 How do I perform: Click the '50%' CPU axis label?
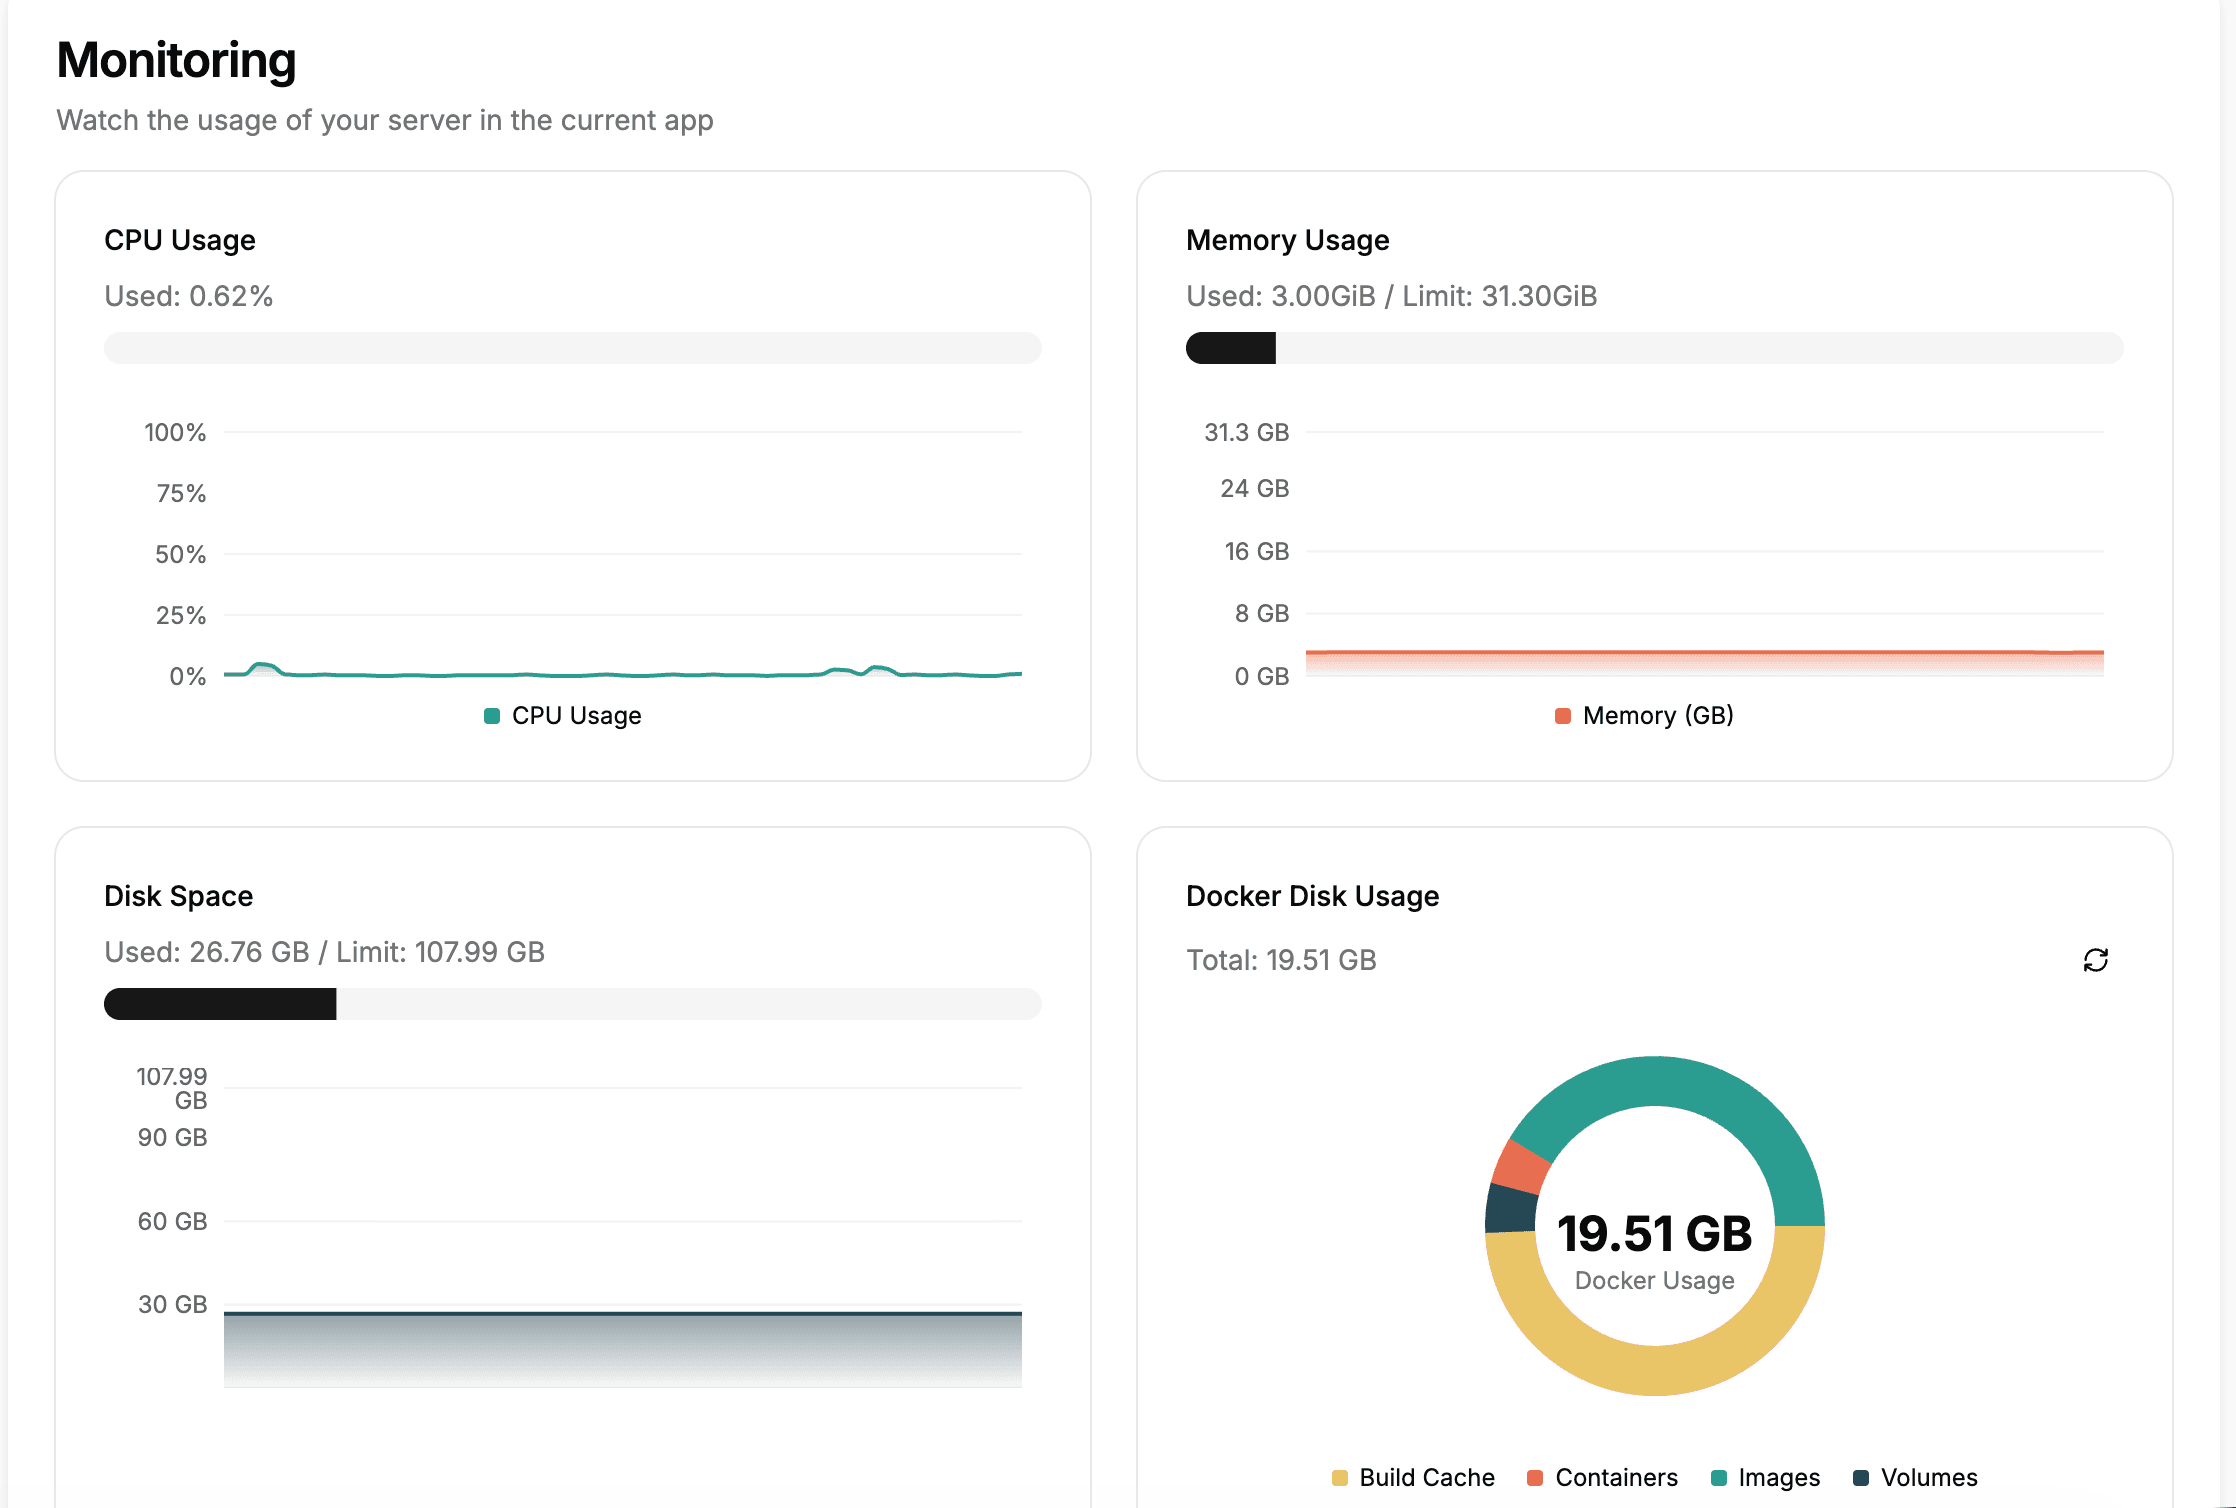tap(181, 554)
